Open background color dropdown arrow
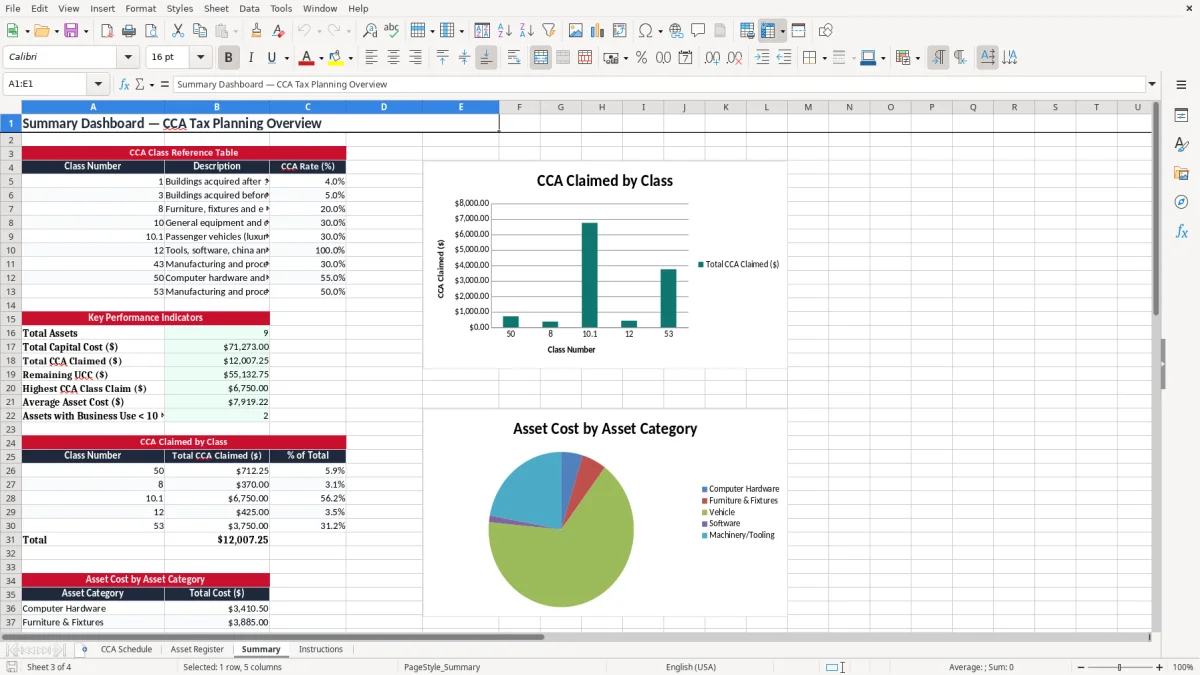 click(x=350, y=58)
